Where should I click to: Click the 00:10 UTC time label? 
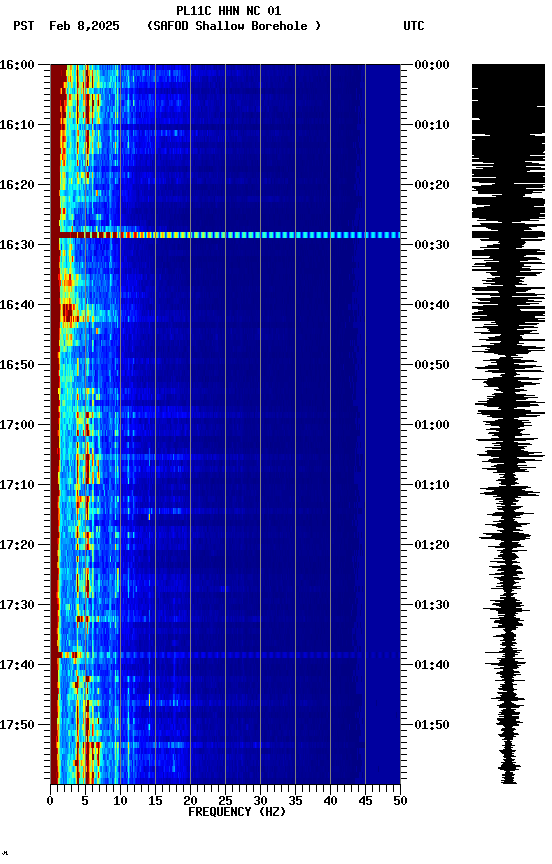[x=432, y=125]
